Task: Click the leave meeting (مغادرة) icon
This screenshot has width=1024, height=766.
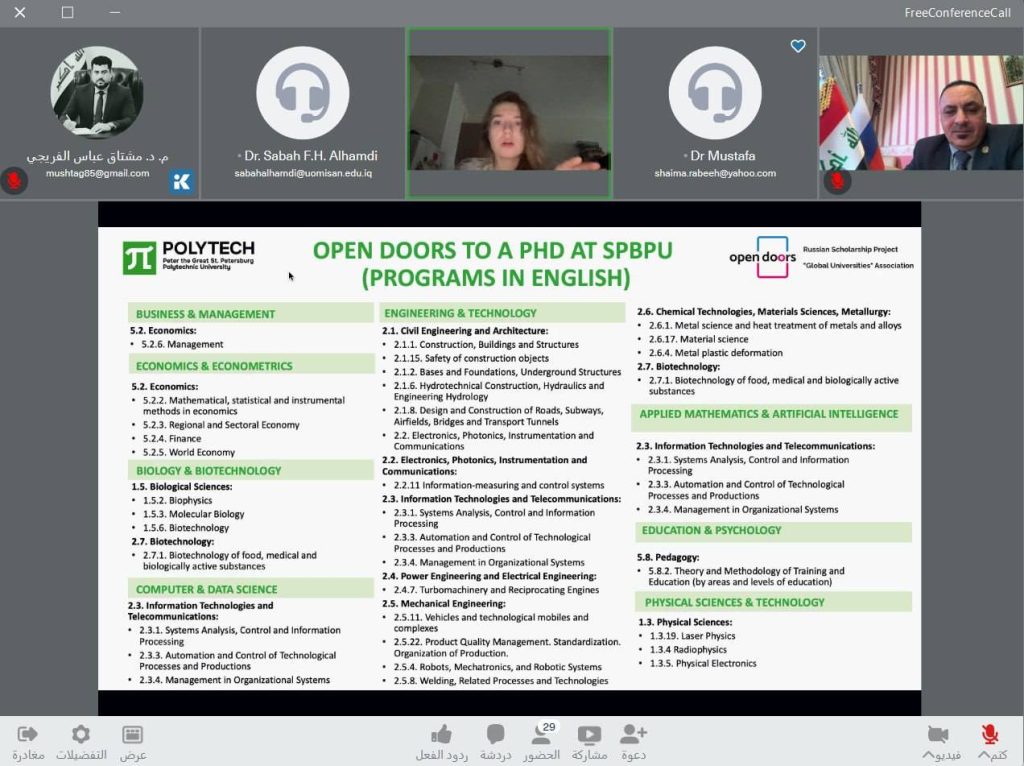Action: click(28, 735)
